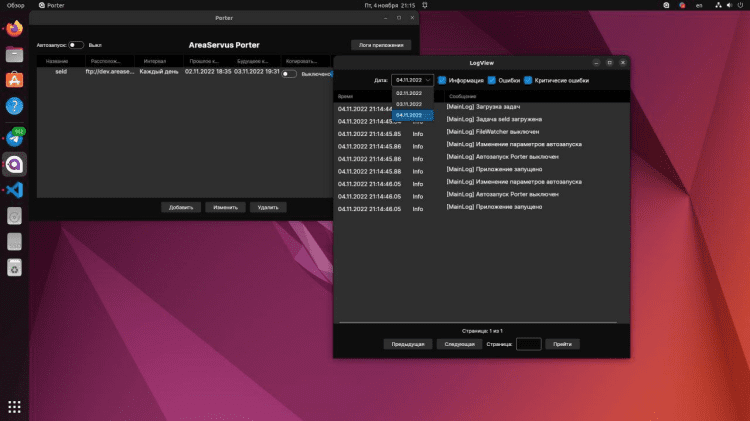Open the SSD drive icon in the dock

14,242
